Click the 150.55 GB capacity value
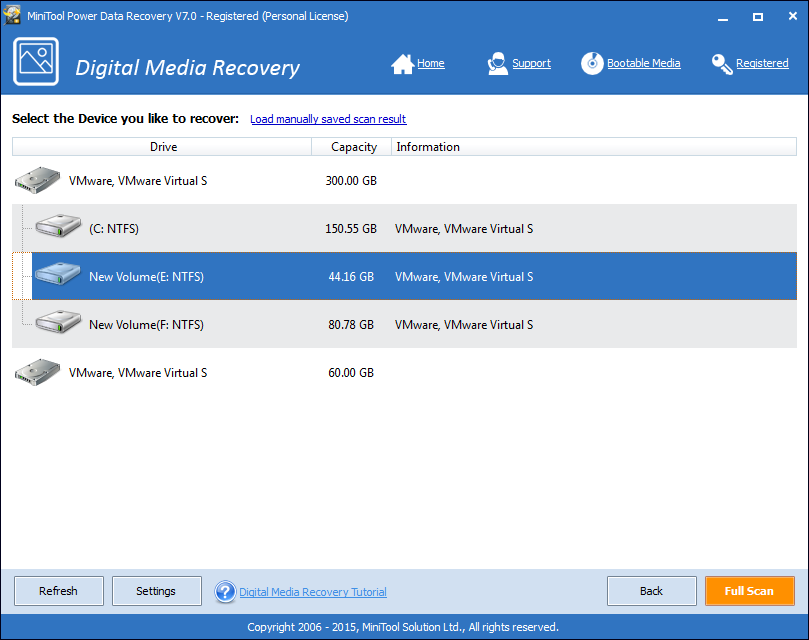809x640 pixels. [x=351, y=229]
